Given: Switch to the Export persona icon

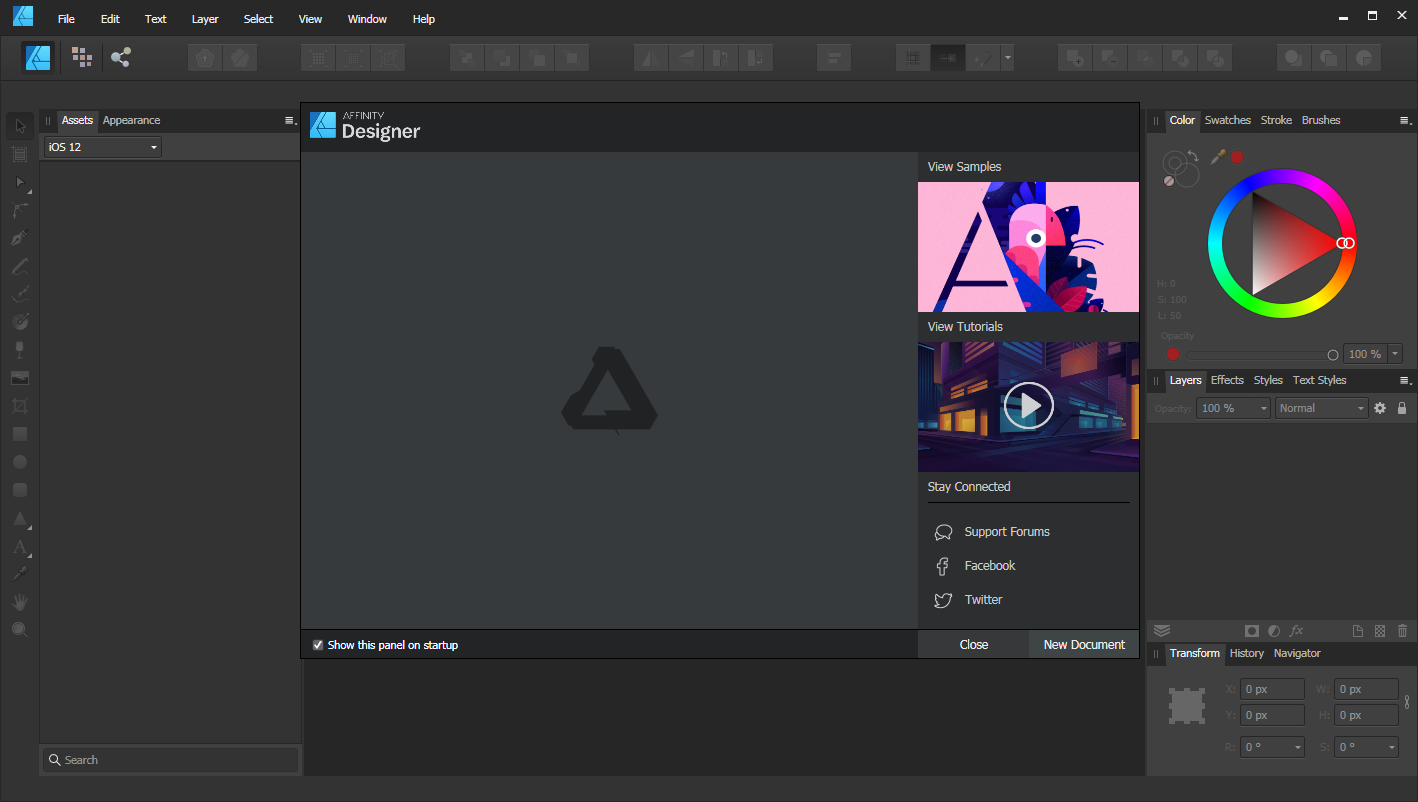Looking at the screenshot, I should 121,58.
